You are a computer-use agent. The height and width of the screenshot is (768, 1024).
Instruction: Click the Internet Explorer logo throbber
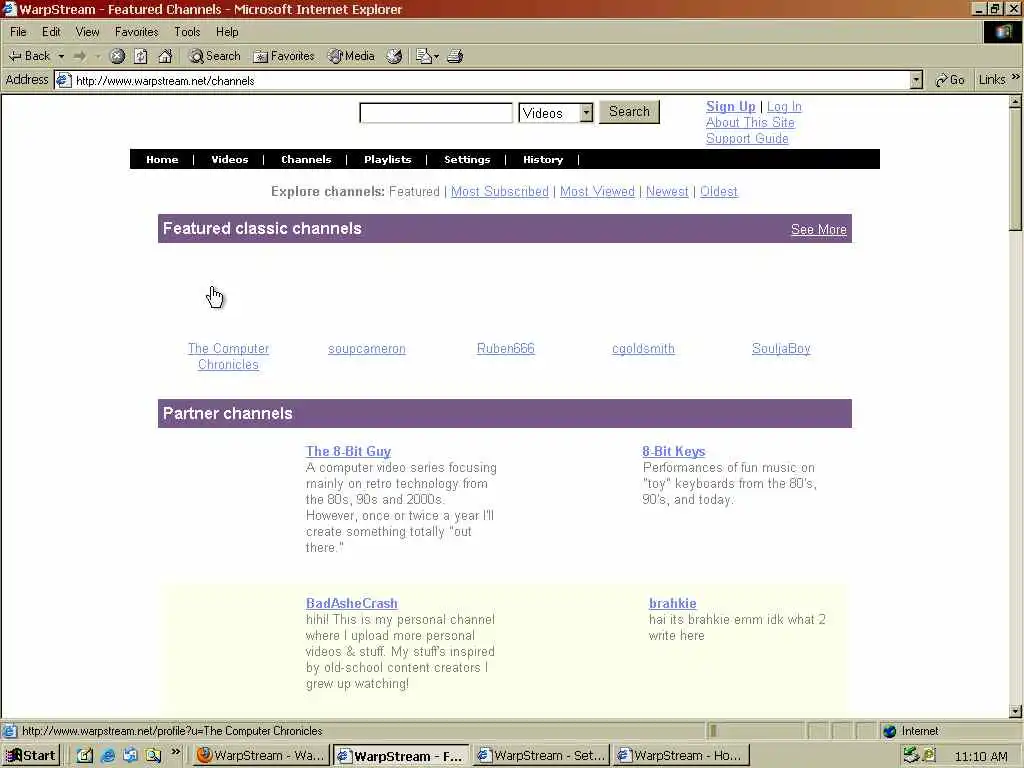(x=1002, y=31)
